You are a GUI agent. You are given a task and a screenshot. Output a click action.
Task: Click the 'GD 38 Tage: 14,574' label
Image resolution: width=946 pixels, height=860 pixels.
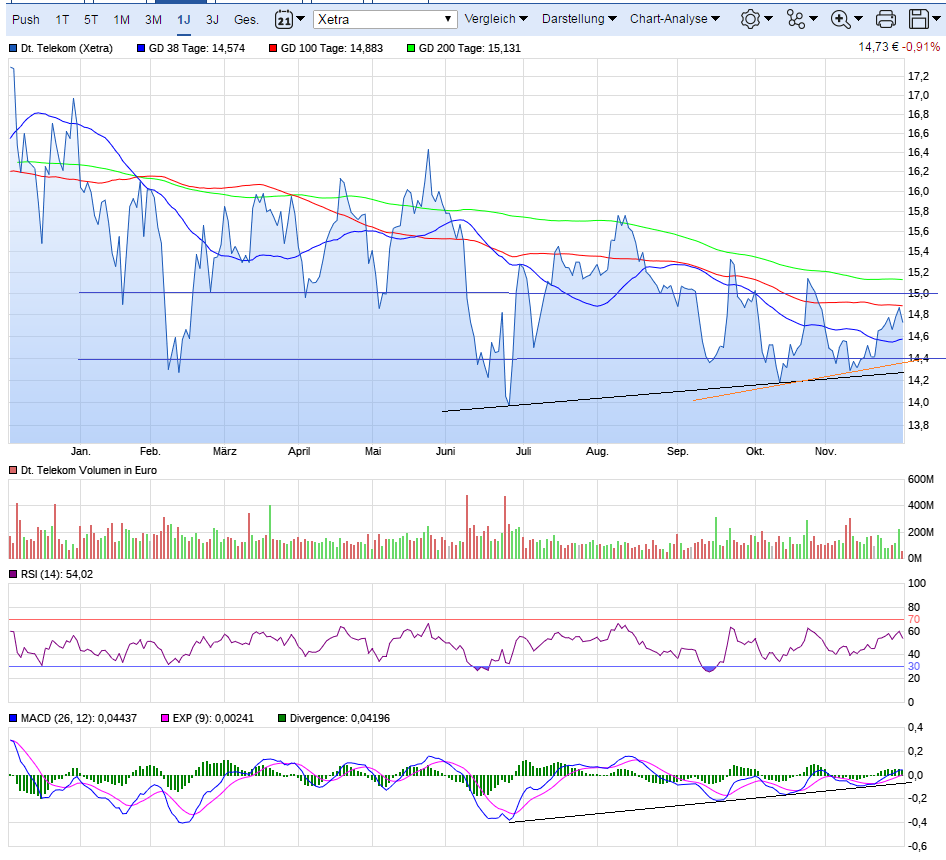point(197,48)
